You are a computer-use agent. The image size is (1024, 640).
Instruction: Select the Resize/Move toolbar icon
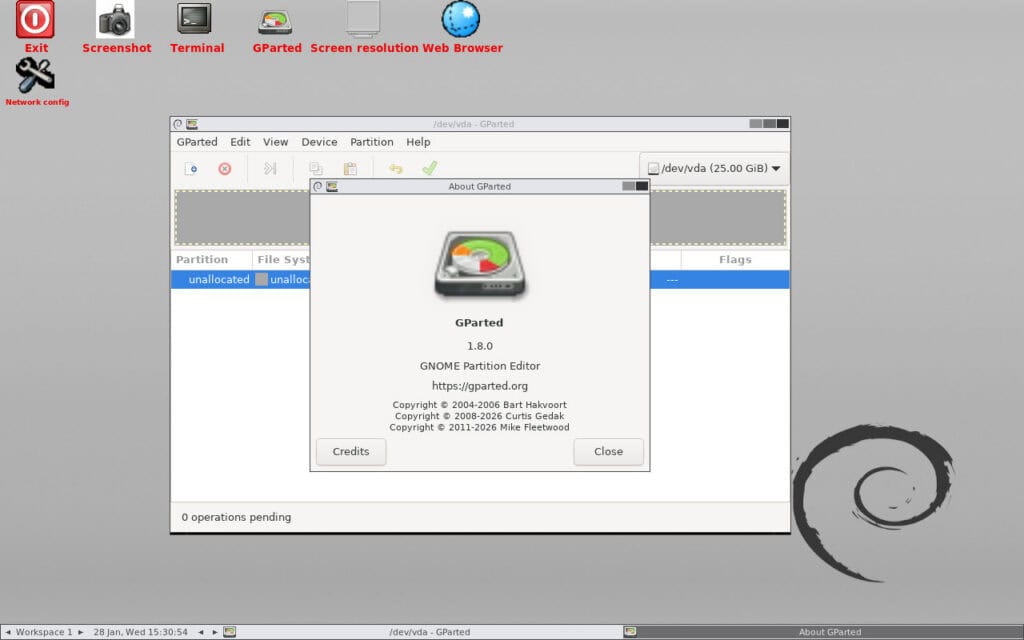coord(270,168)
